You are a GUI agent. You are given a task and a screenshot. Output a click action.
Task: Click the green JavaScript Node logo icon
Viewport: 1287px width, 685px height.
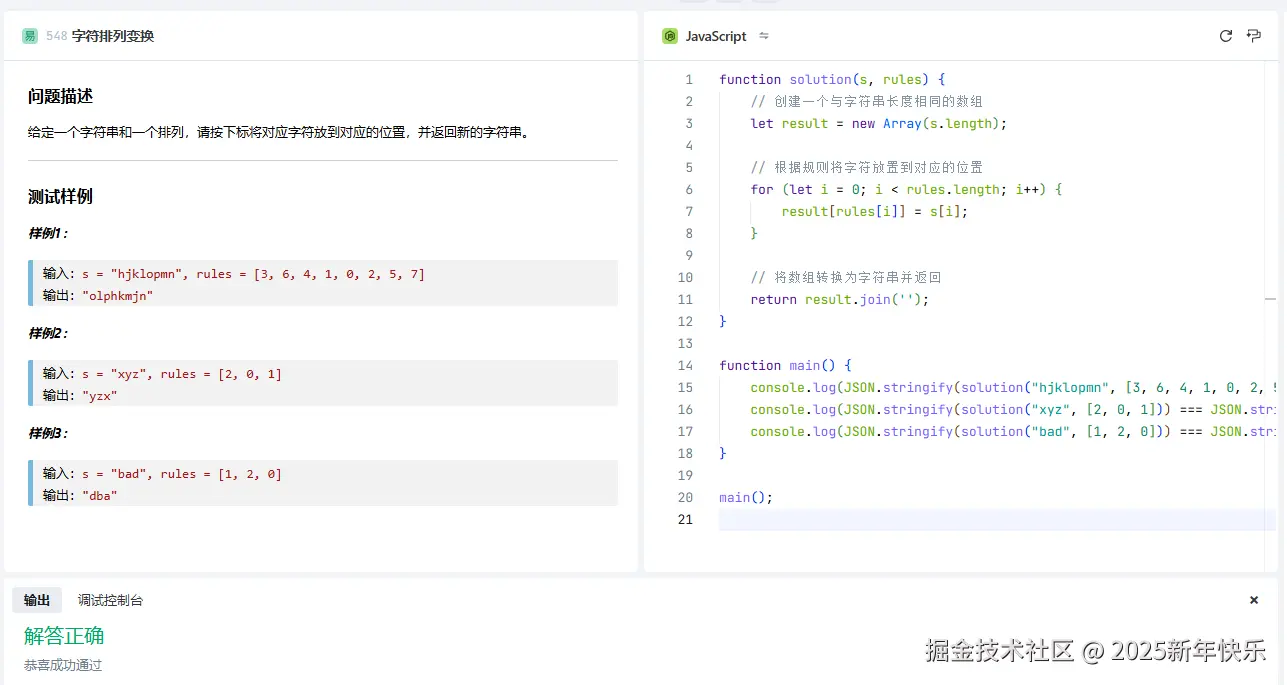coord(670,36)
